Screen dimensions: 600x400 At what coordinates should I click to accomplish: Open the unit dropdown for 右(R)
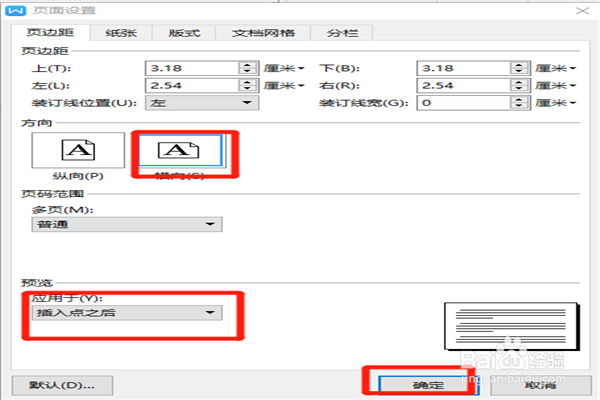point(555,85)
